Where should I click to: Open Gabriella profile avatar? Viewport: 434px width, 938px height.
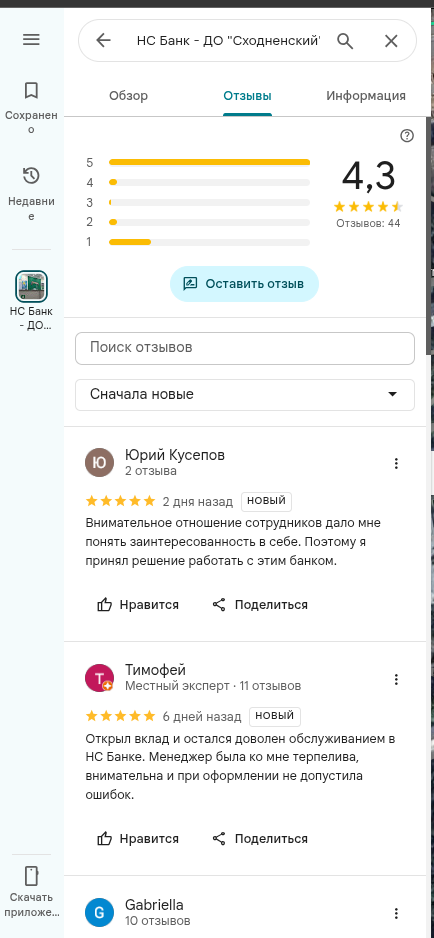click(99, 913)
